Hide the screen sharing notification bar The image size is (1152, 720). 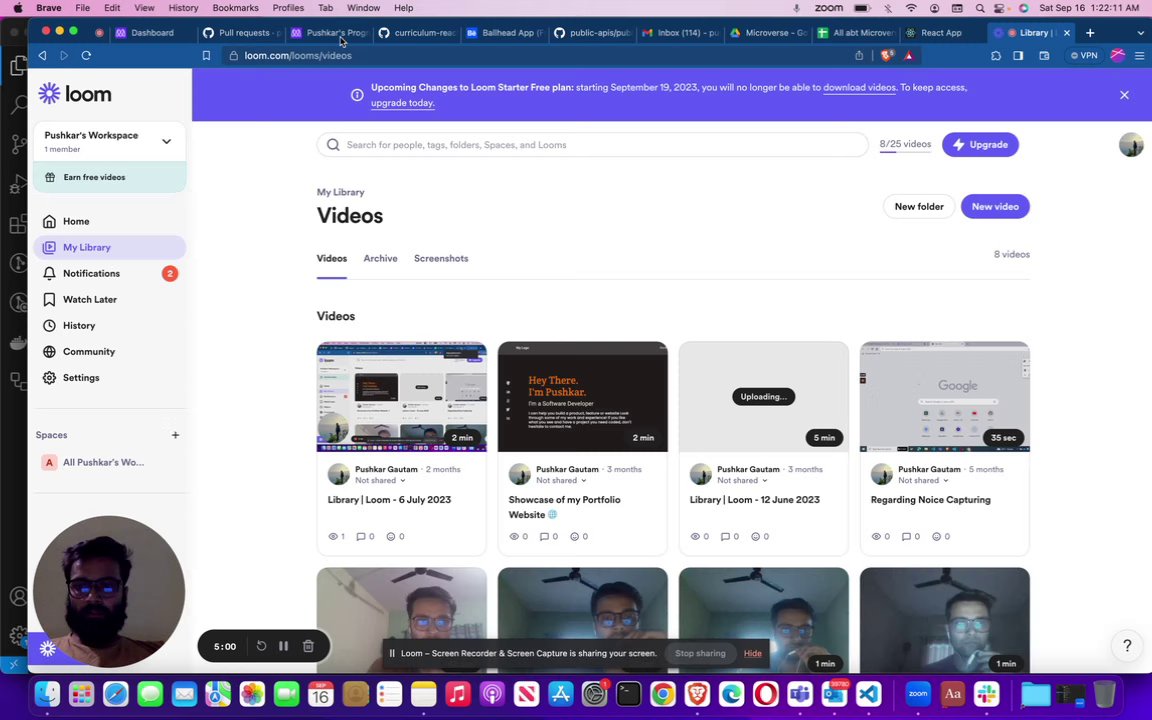click(752, 653)
